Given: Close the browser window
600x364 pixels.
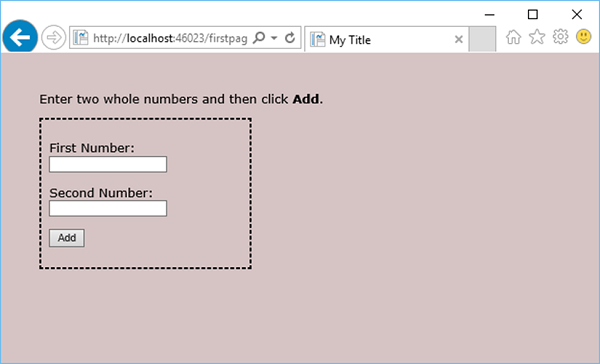Looking at the screenshot, I should tap(577, 15).
